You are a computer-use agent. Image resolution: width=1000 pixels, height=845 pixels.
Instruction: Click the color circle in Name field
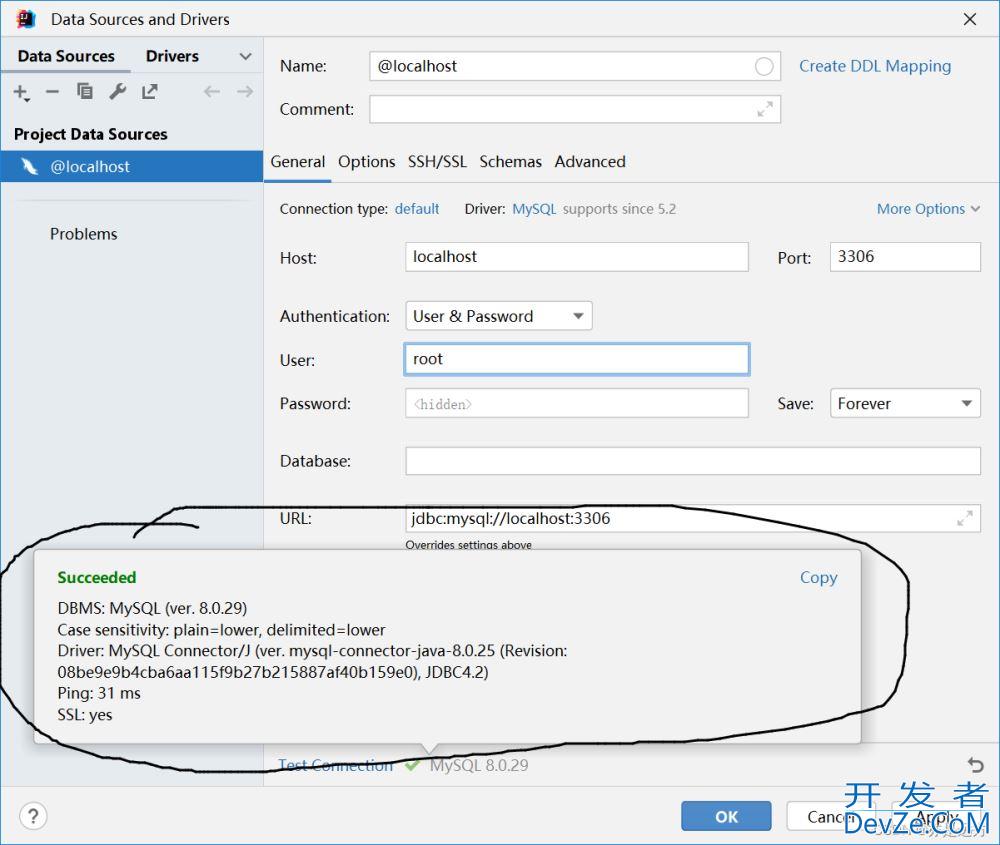coord(764,66)
